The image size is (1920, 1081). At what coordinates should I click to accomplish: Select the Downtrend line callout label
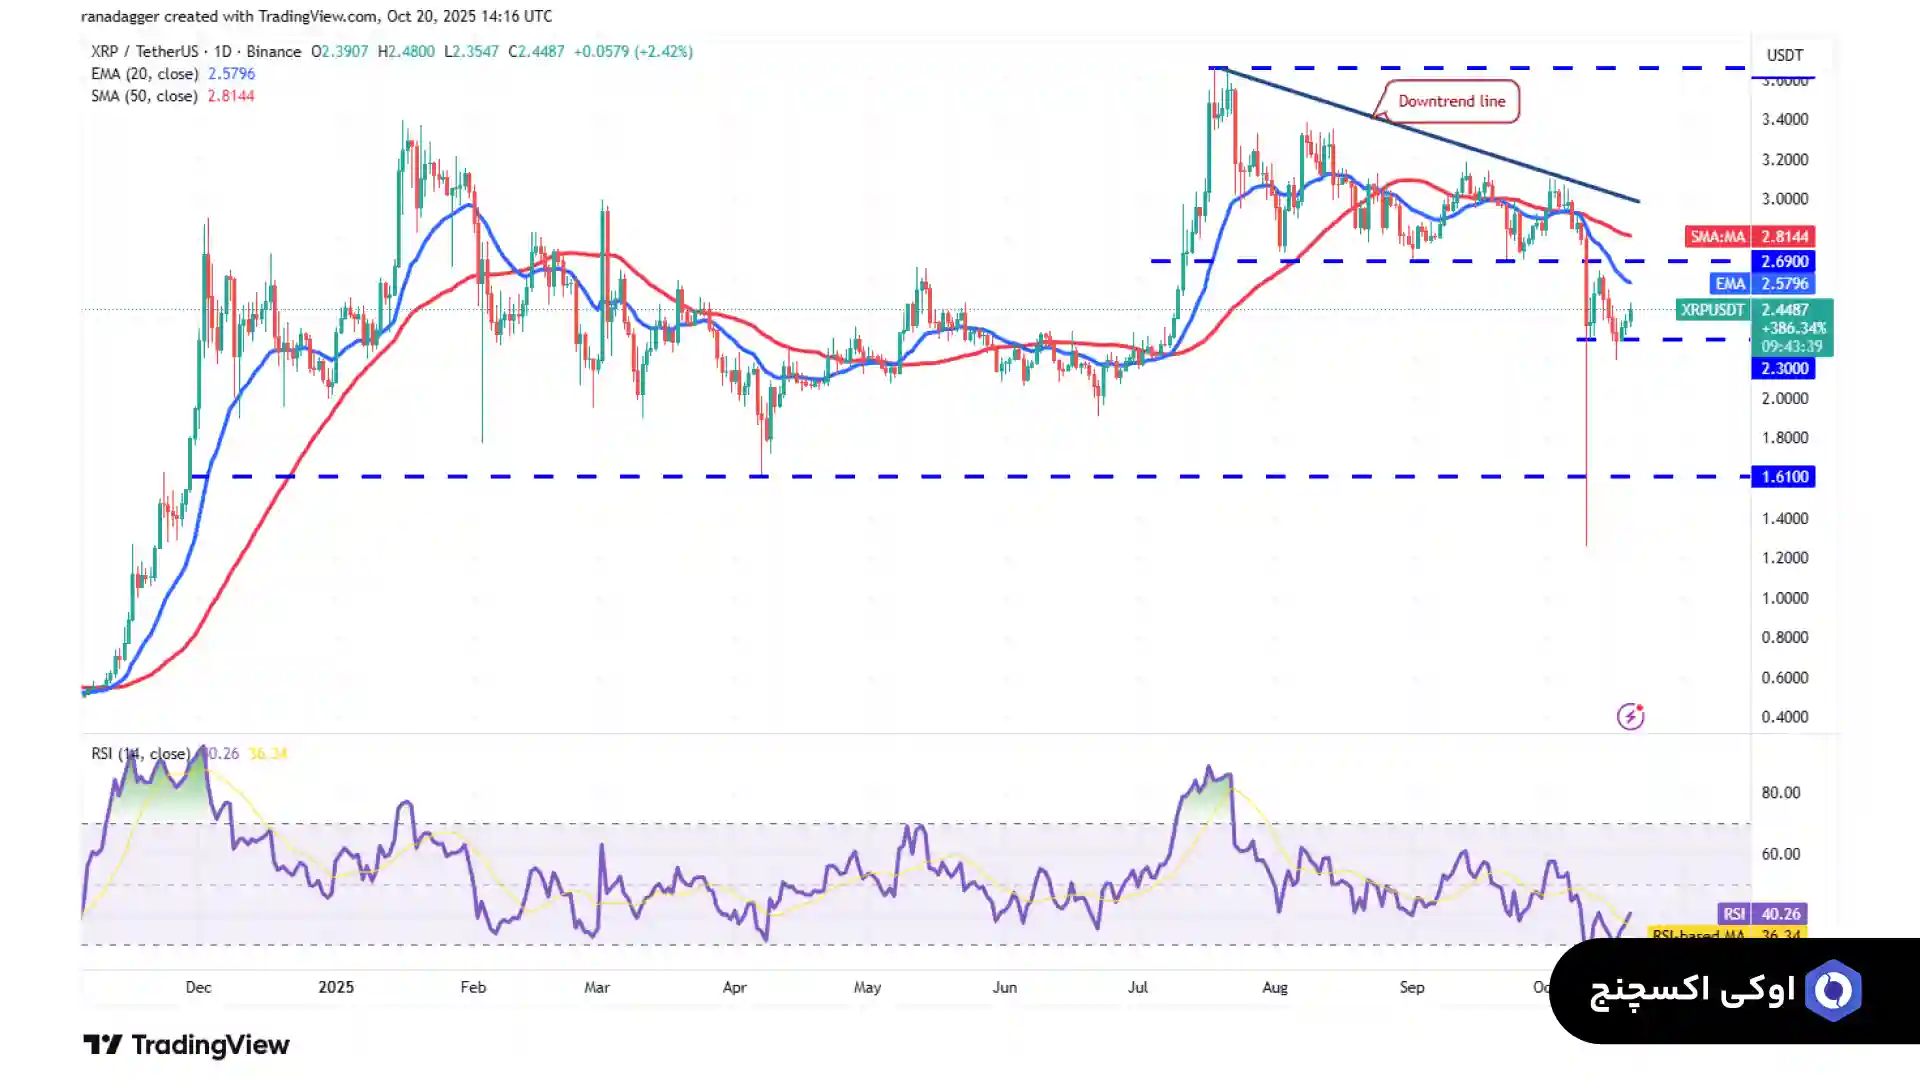click(1450, 101)
